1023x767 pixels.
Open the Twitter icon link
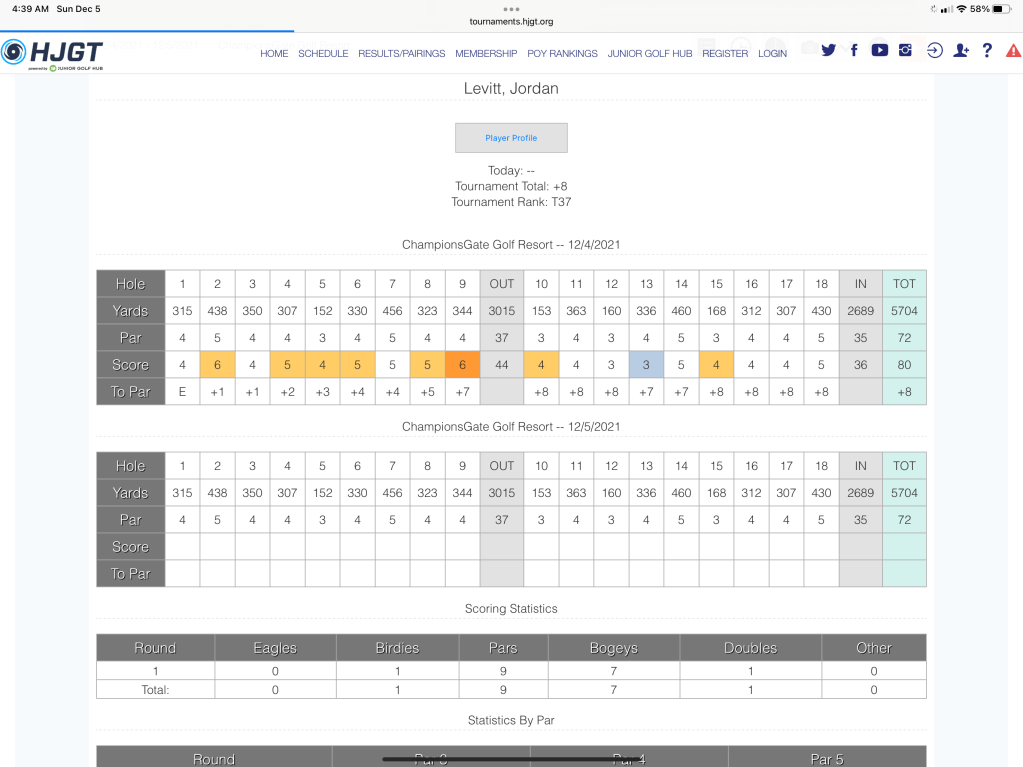tap(828, 51)
